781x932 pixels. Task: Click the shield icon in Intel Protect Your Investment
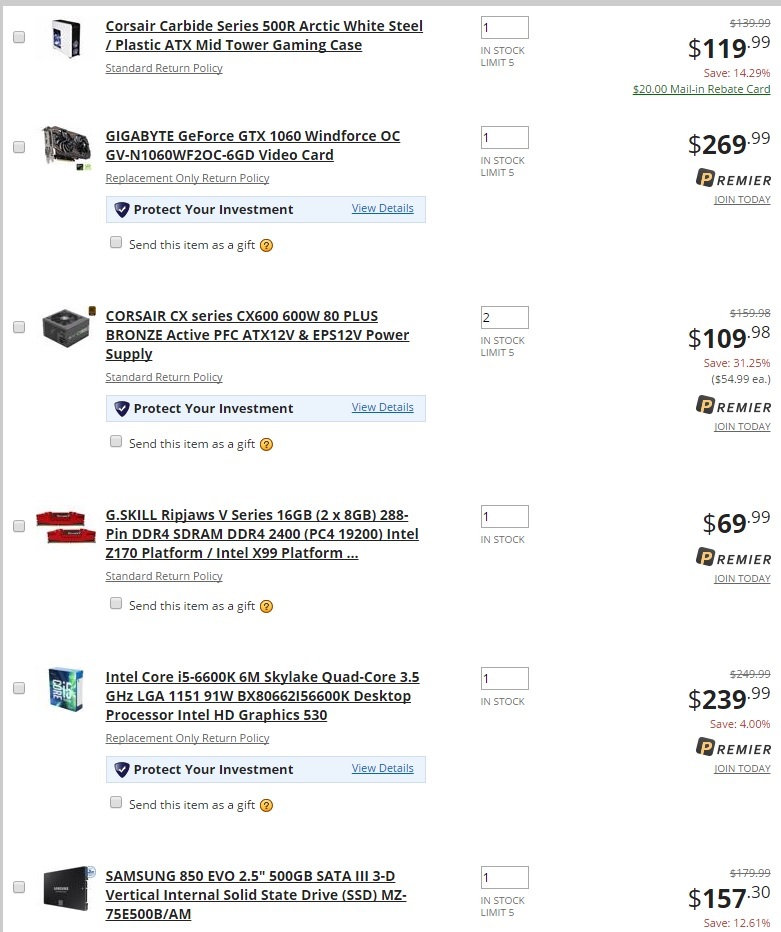click(122, 770)
